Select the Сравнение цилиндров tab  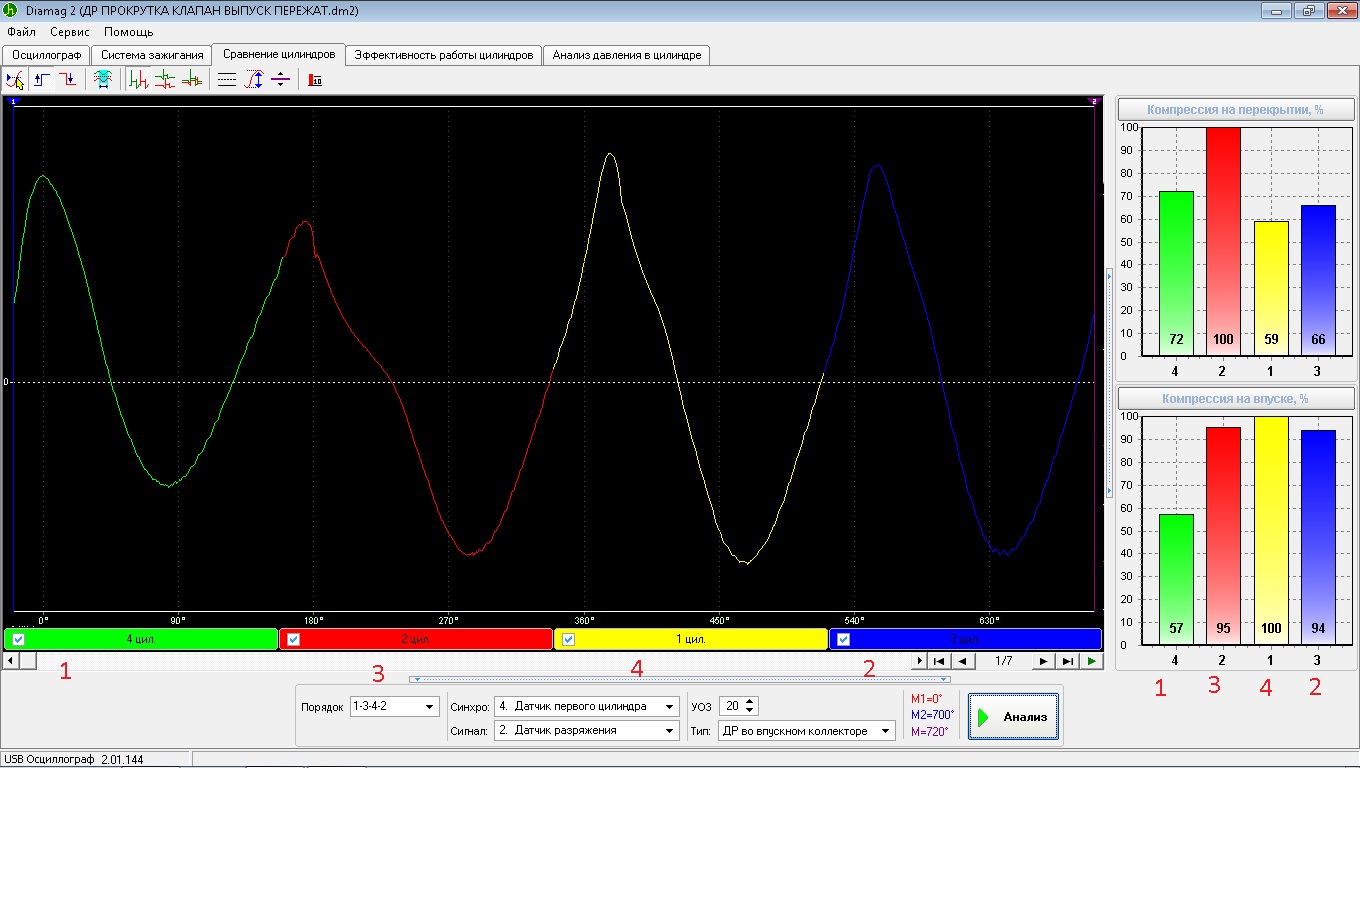pyautogui.click(x=279, y=54)
